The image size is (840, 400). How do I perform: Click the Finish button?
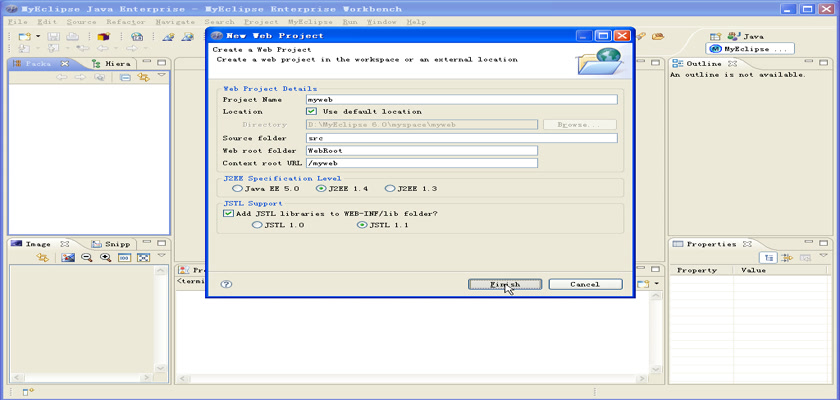(x=505, y=284)
